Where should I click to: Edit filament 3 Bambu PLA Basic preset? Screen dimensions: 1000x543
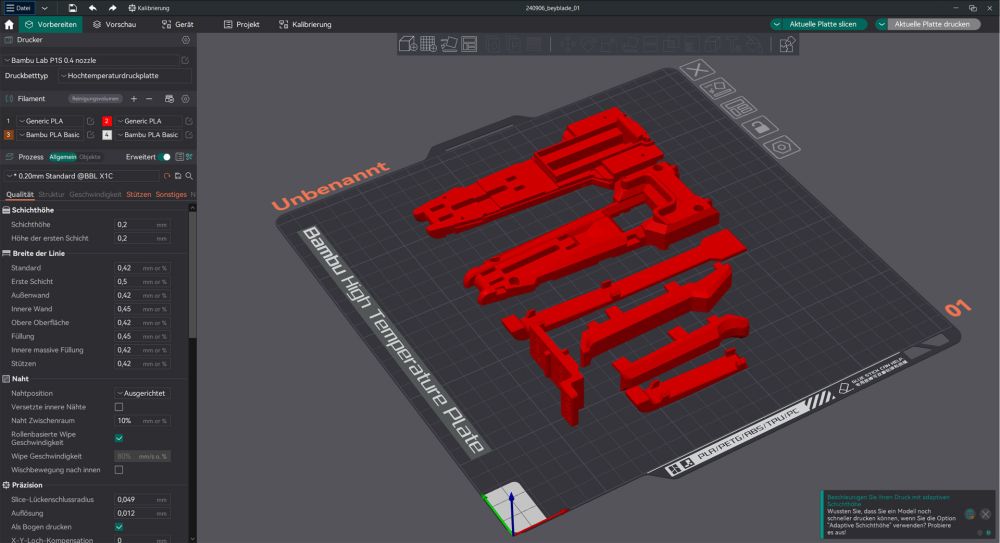coord(91,135)
